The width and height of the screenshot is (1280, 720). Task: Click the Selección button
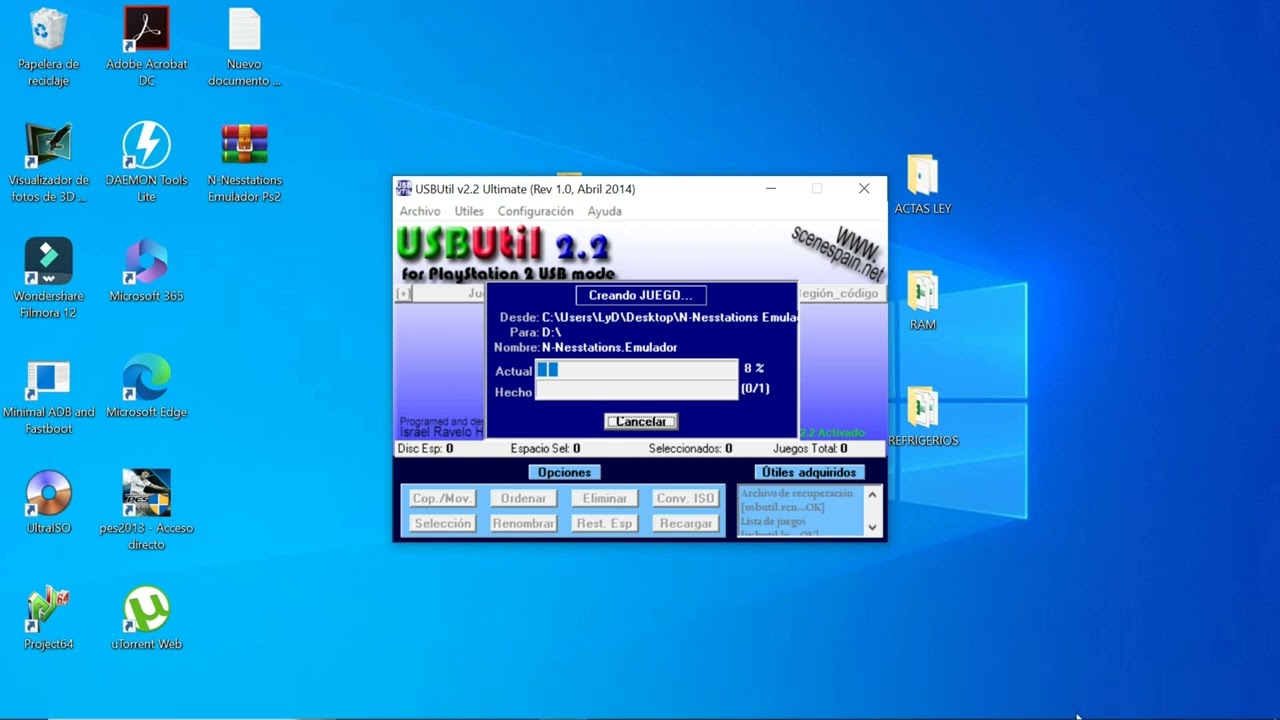tap(442, 523)
